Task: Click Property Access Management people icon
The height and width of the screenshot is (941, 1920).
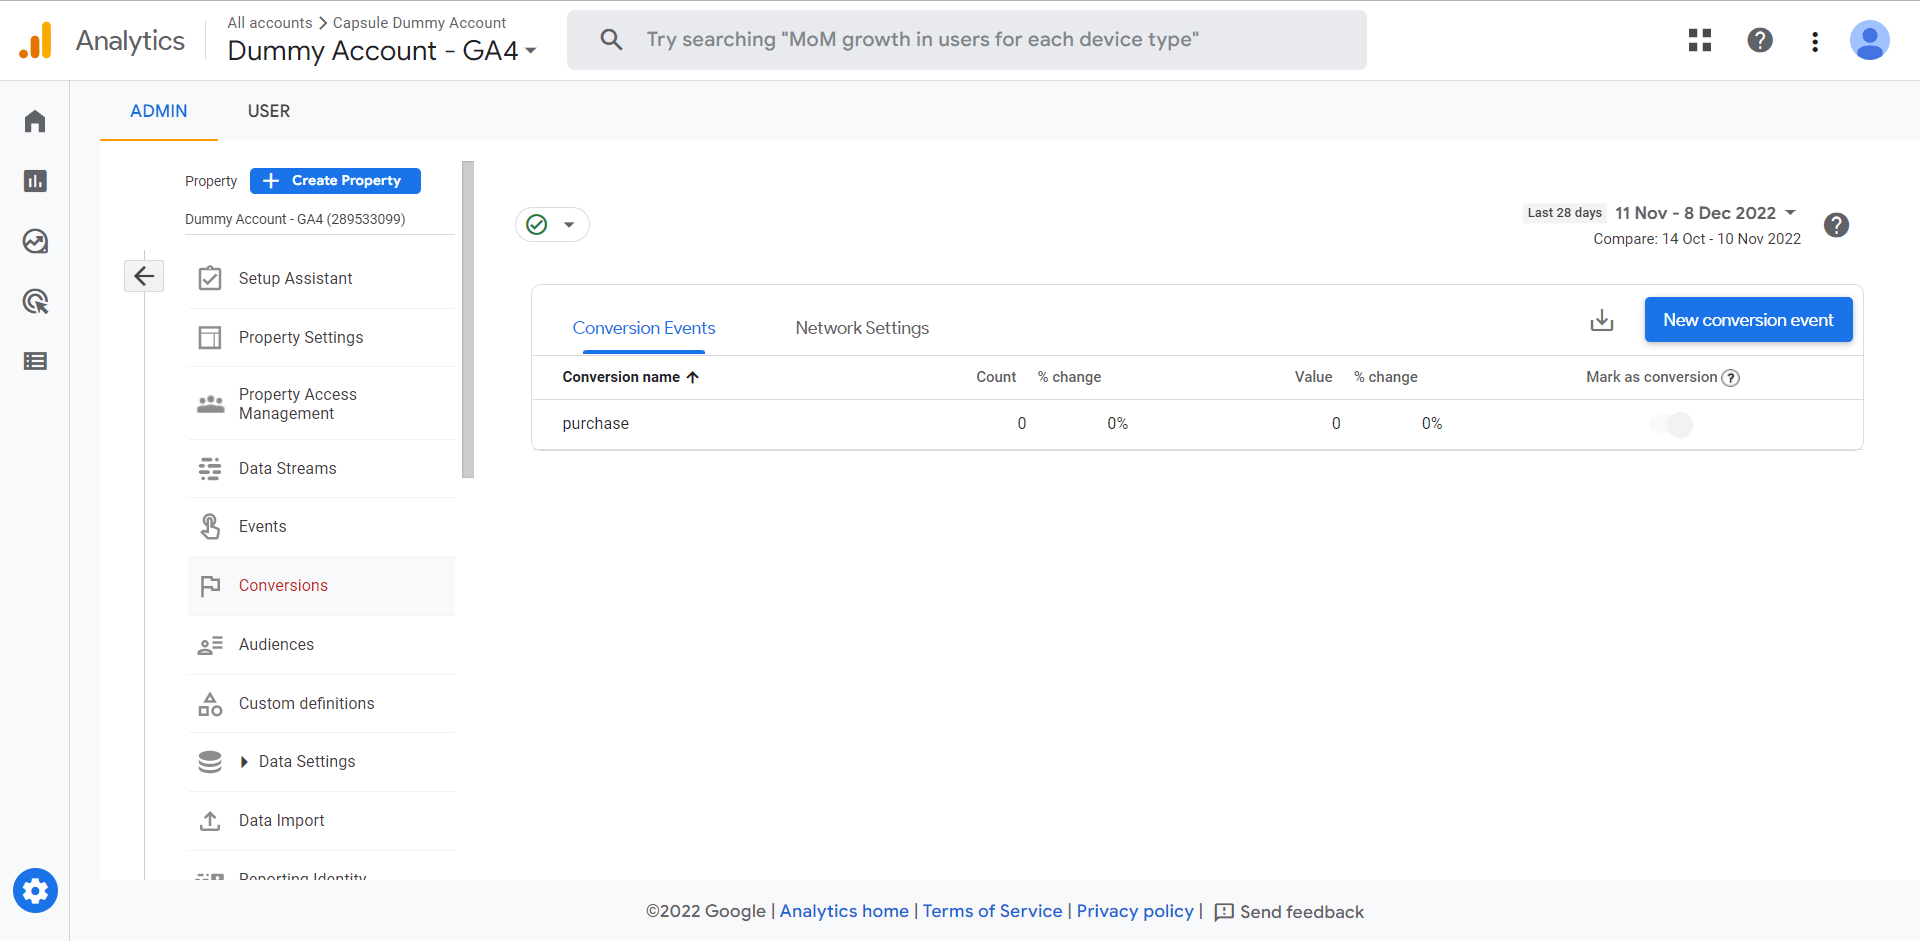Action: [x=210, y=404]
